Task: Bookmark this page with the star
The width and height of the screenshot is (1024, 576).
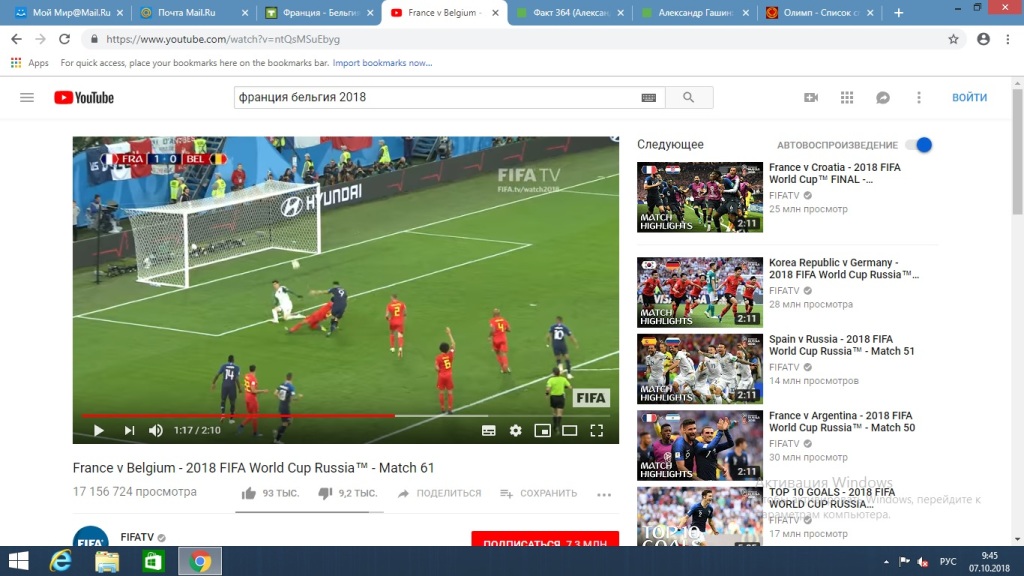Action: click(x=953, y=39)
